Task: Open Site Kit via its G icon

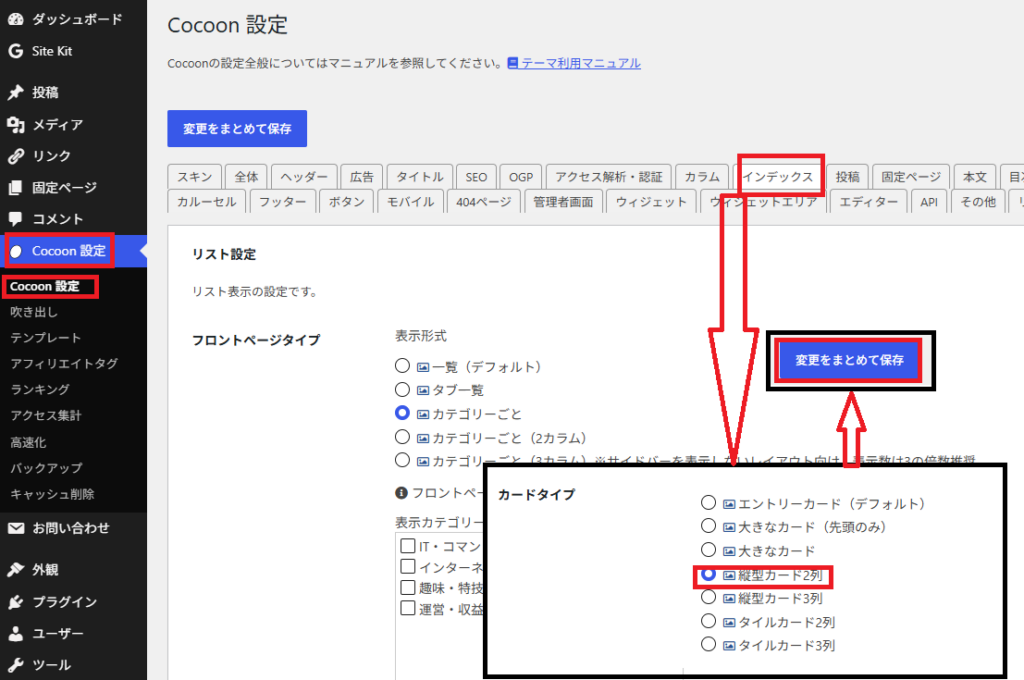Action: coord(16,51)
